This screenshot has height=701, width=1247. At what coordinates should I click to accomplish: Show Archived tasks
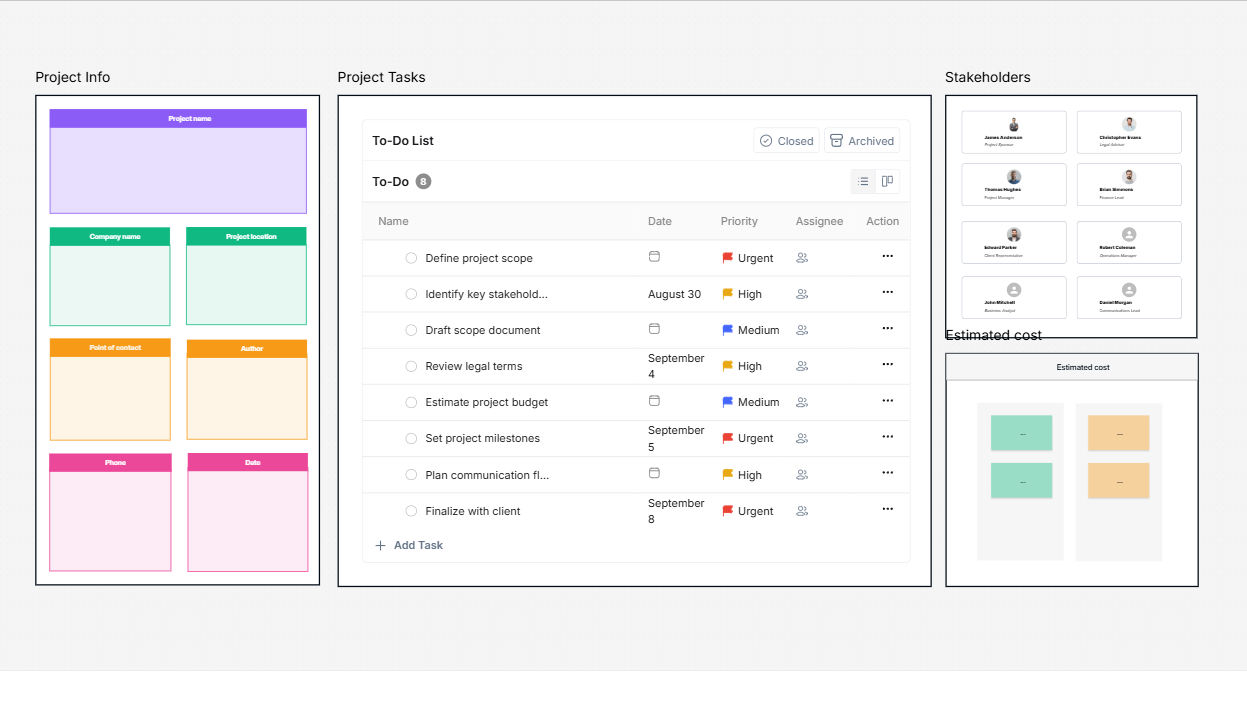(x=862, y=141)
